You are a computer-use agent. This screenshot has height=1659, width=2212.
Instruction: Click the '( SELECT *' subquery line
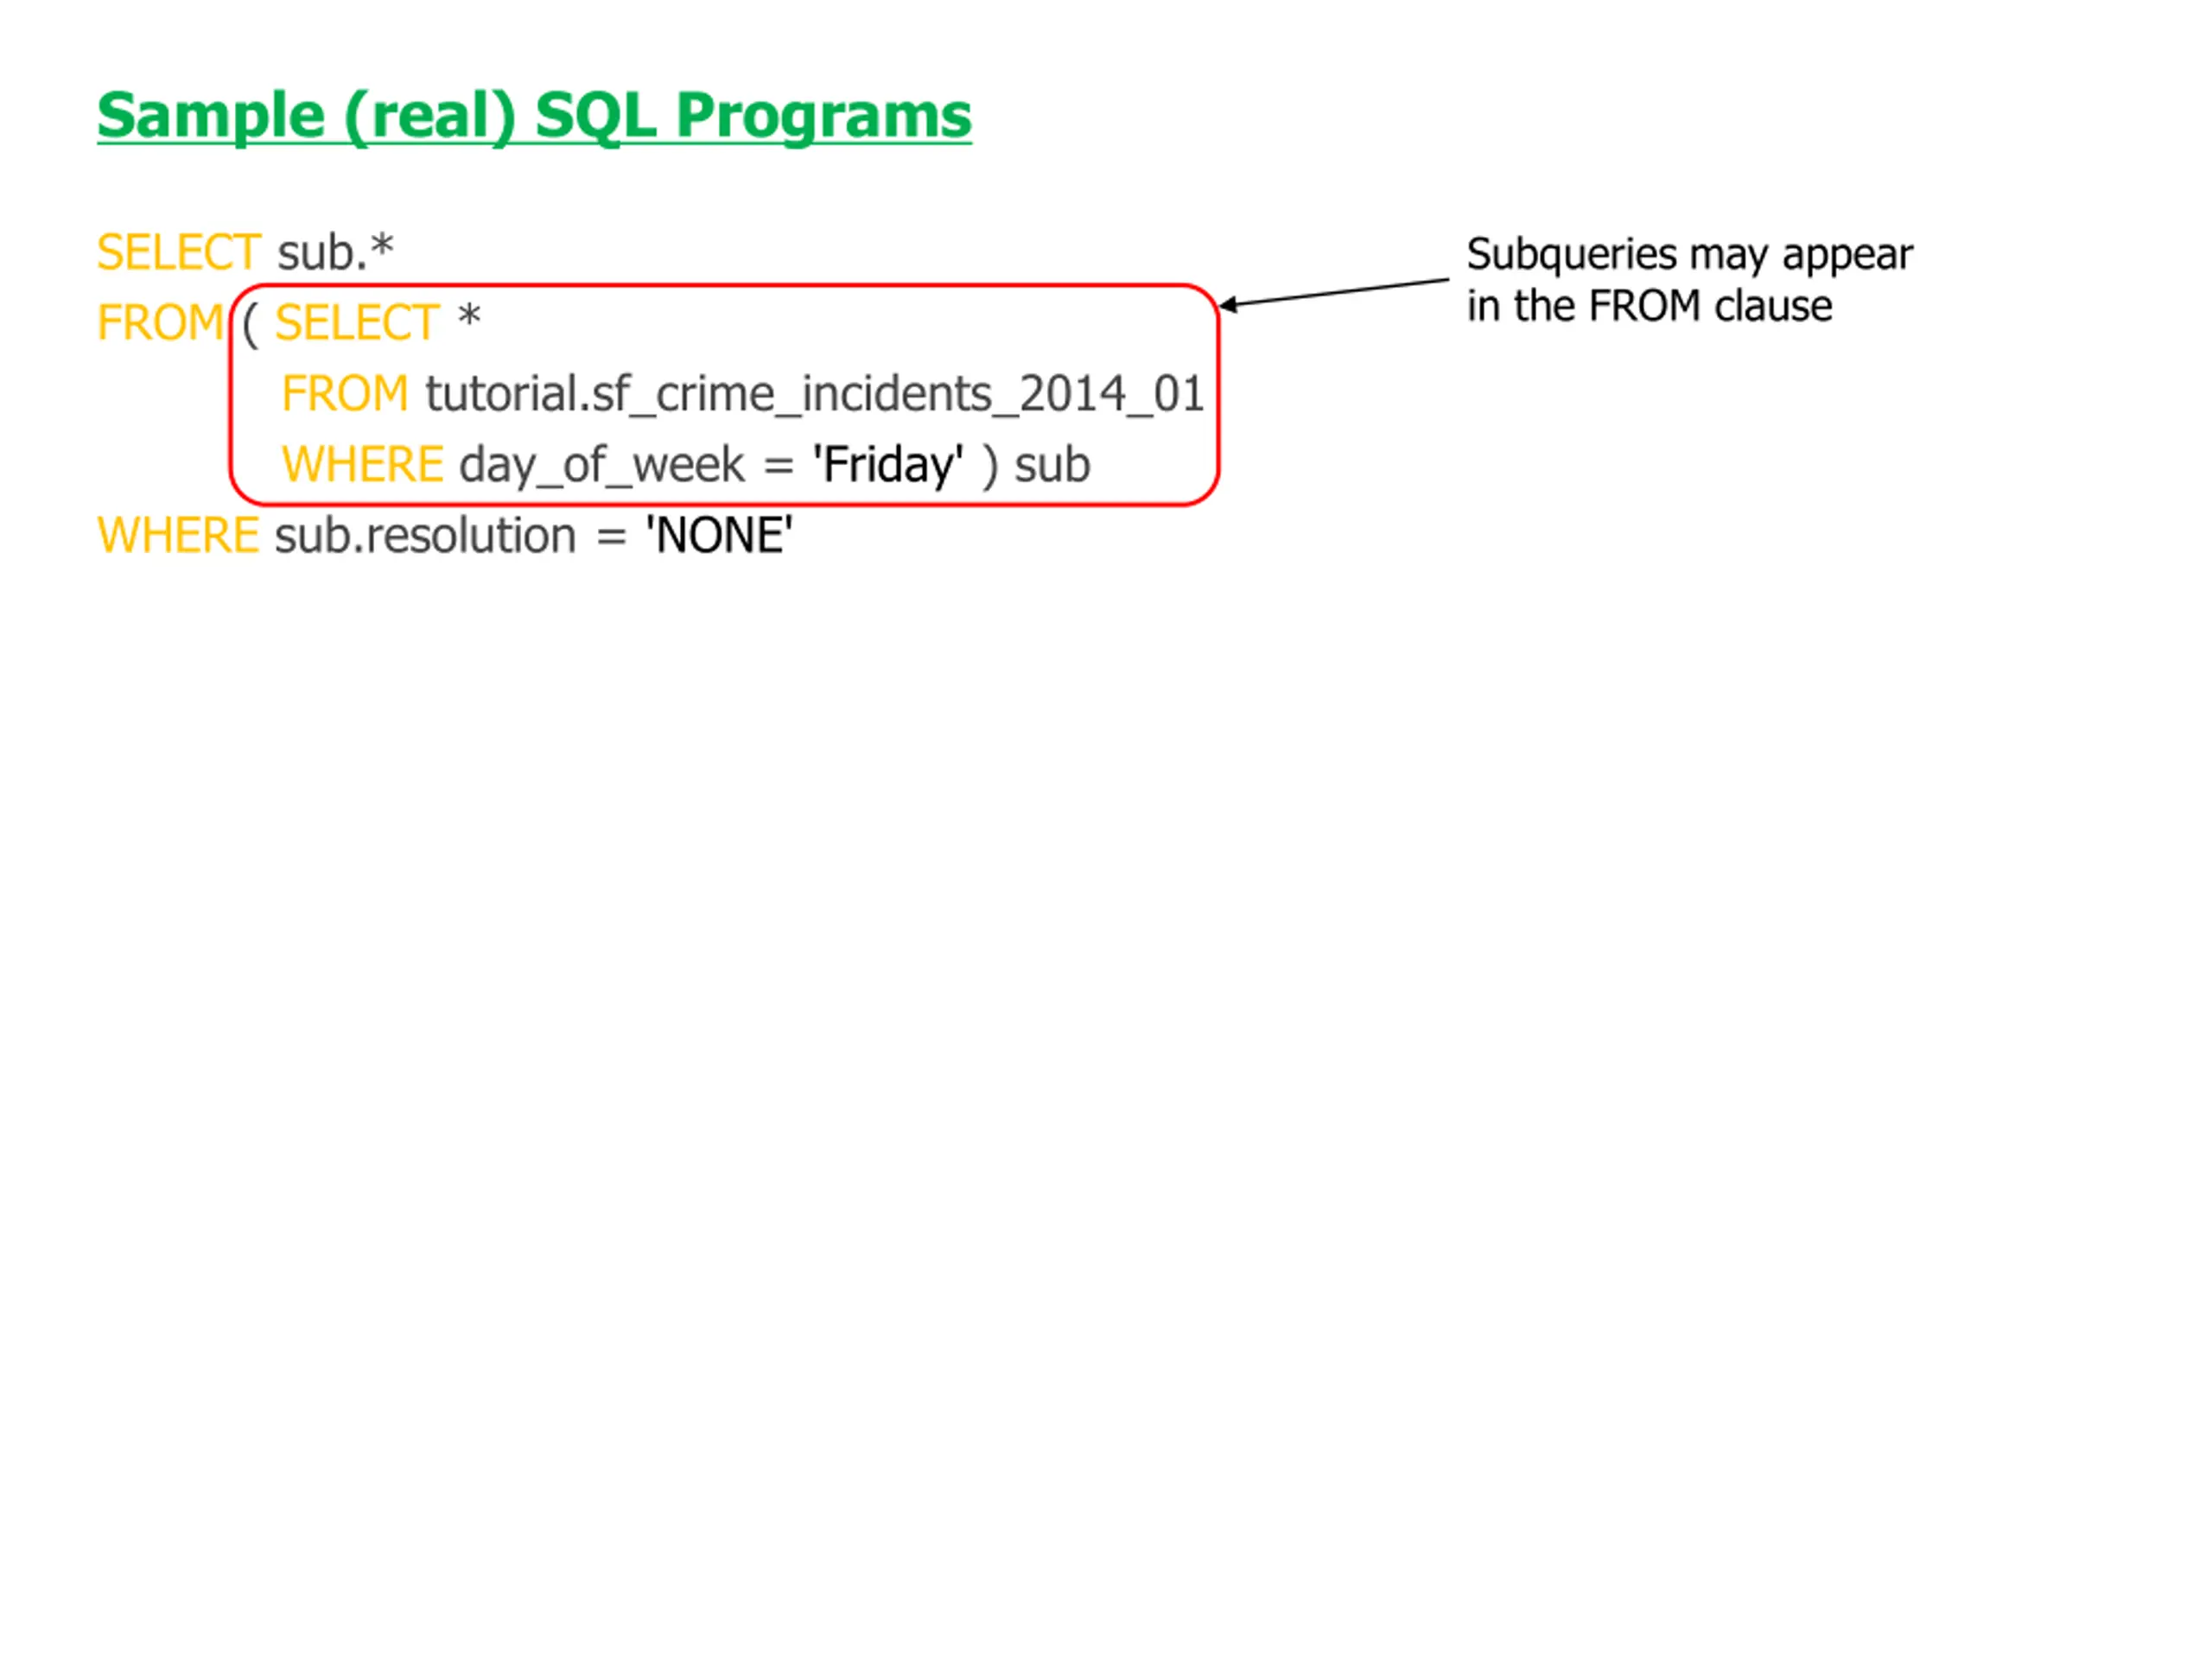tap(361, 323)
